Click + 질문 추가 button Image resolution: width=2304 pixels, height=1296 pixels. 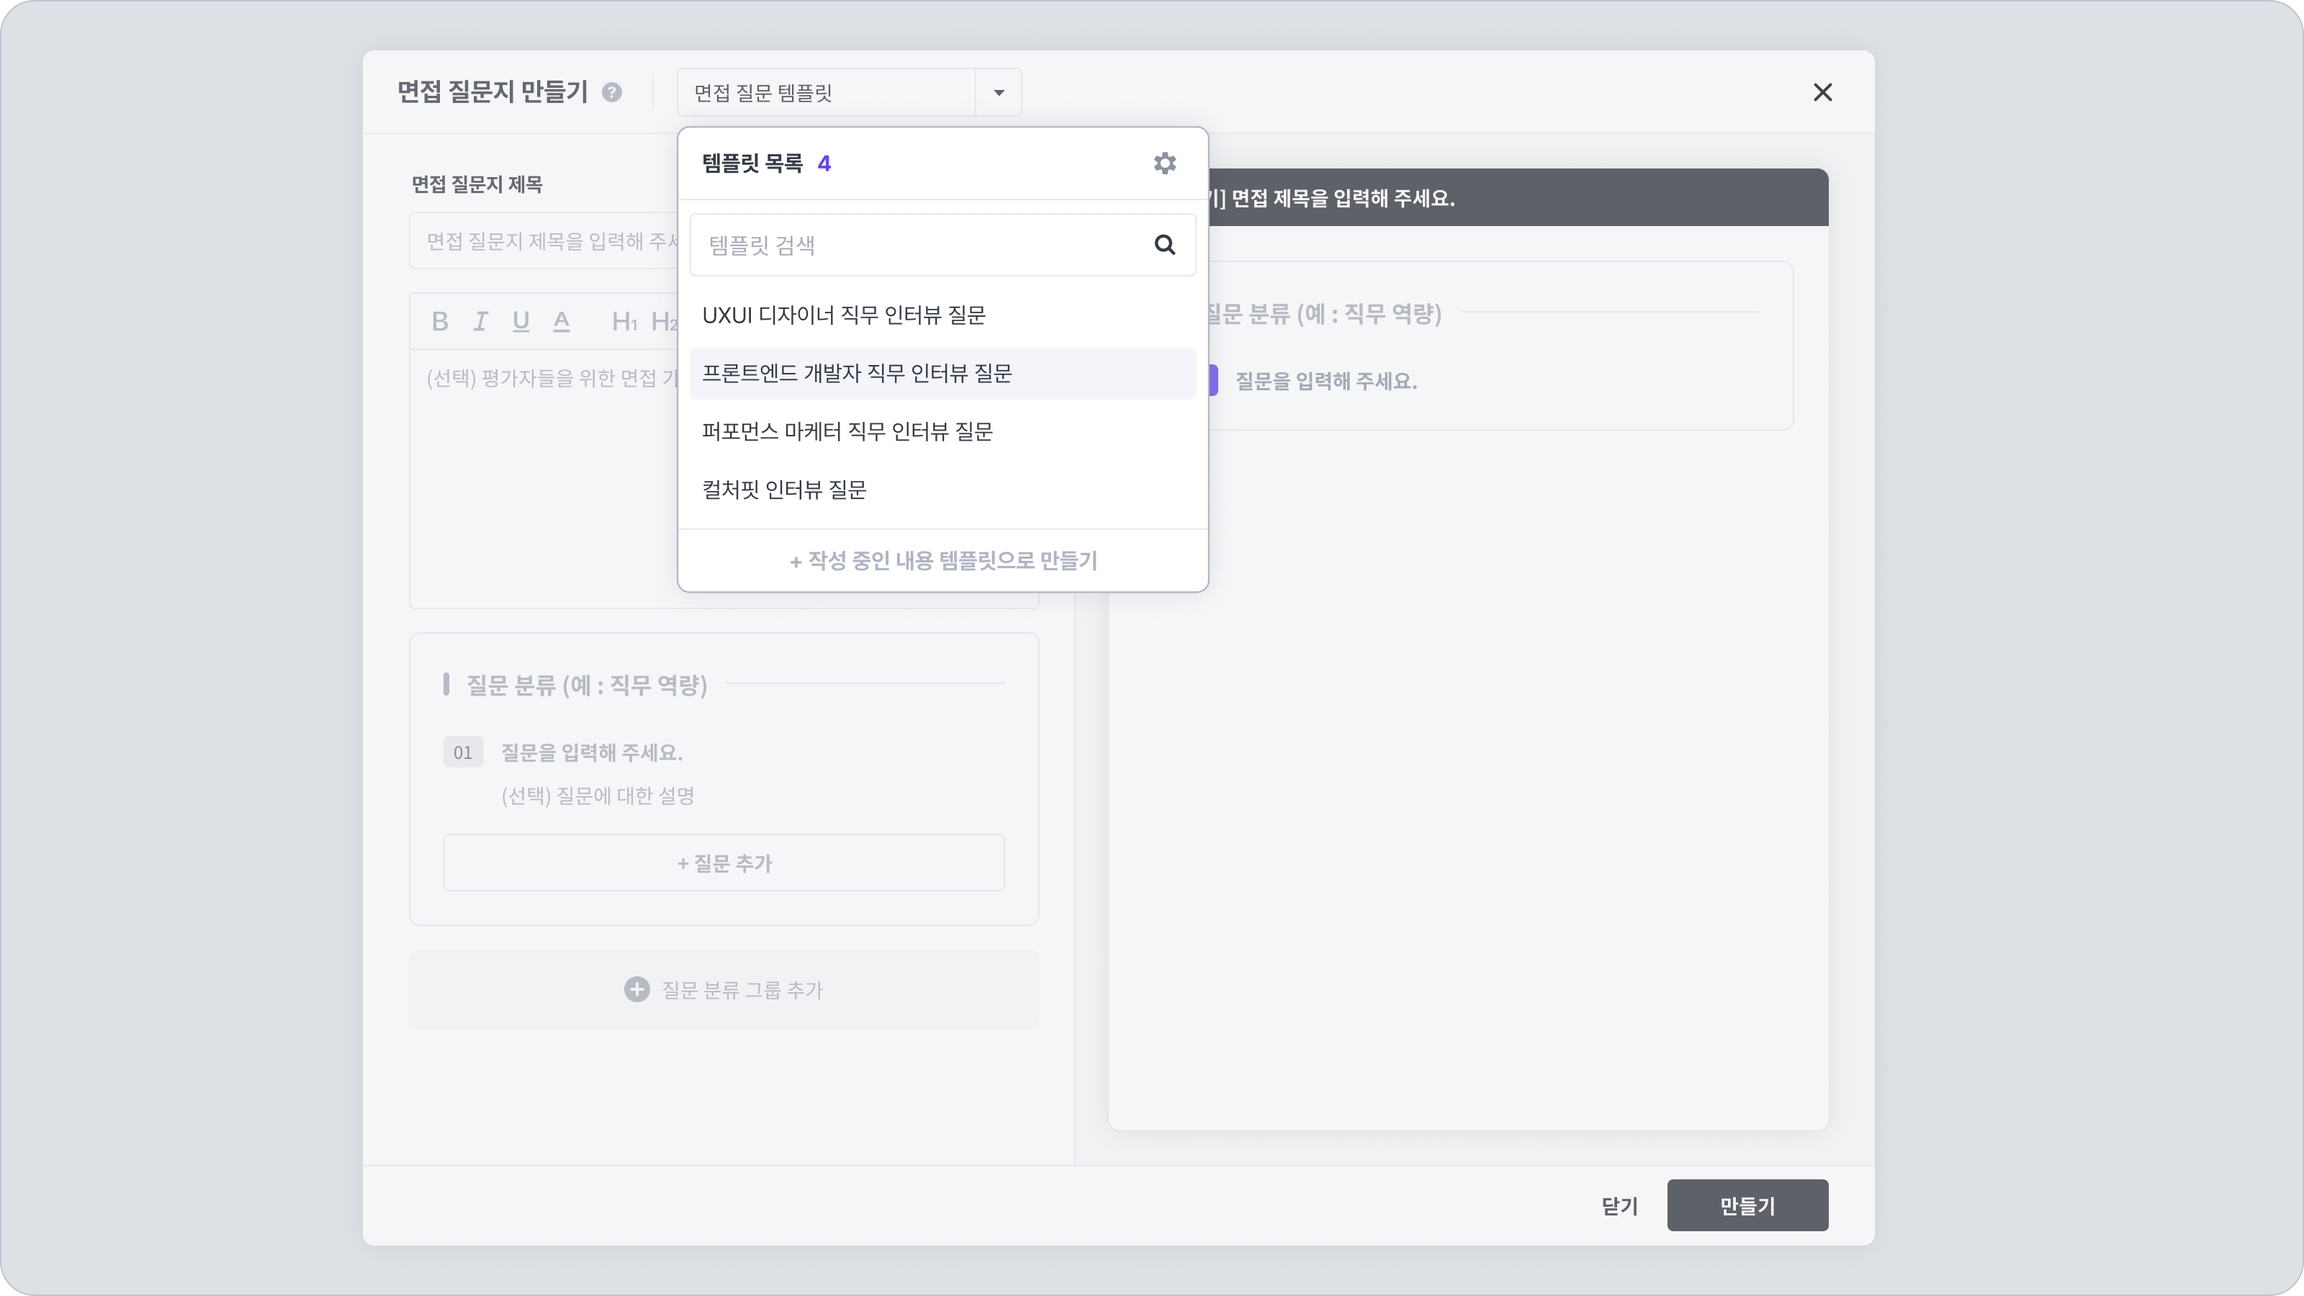coord(724,863)
